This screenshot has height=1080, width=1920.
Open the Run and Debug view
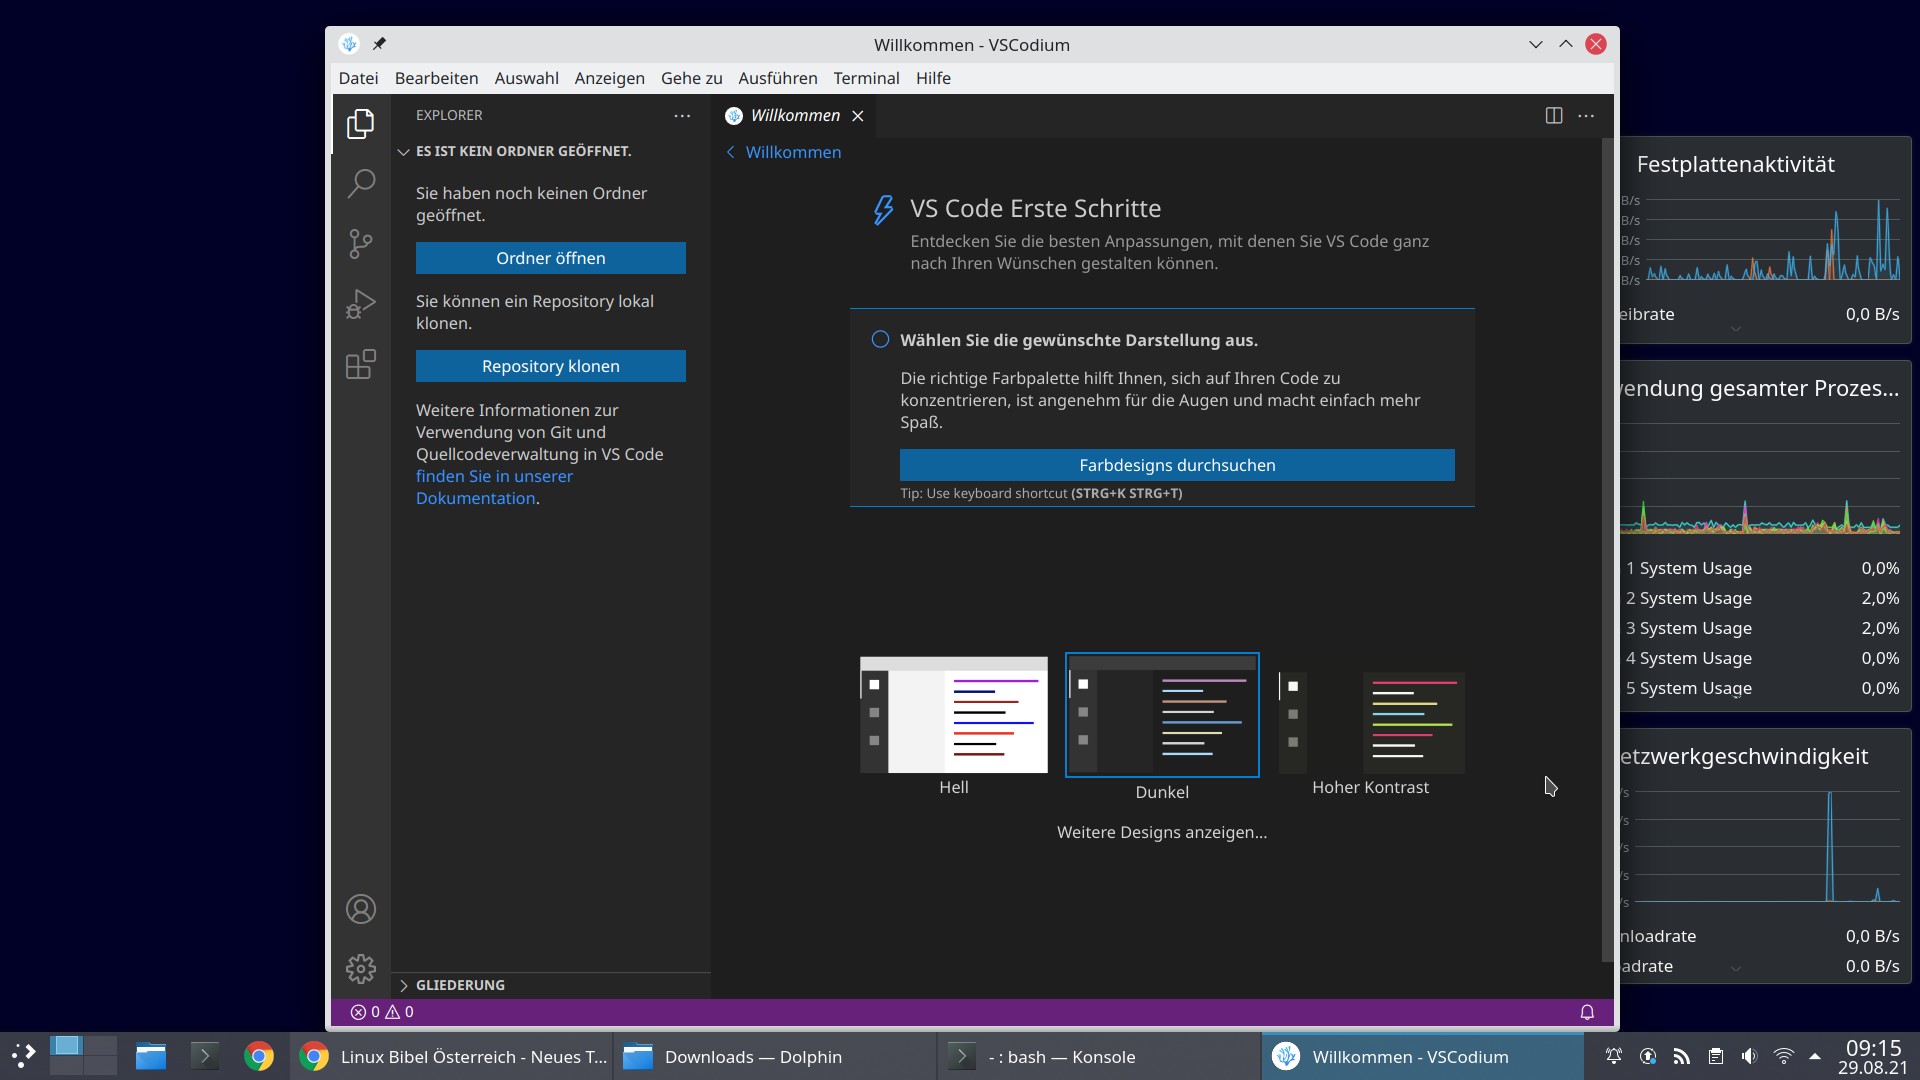[360, 304]
